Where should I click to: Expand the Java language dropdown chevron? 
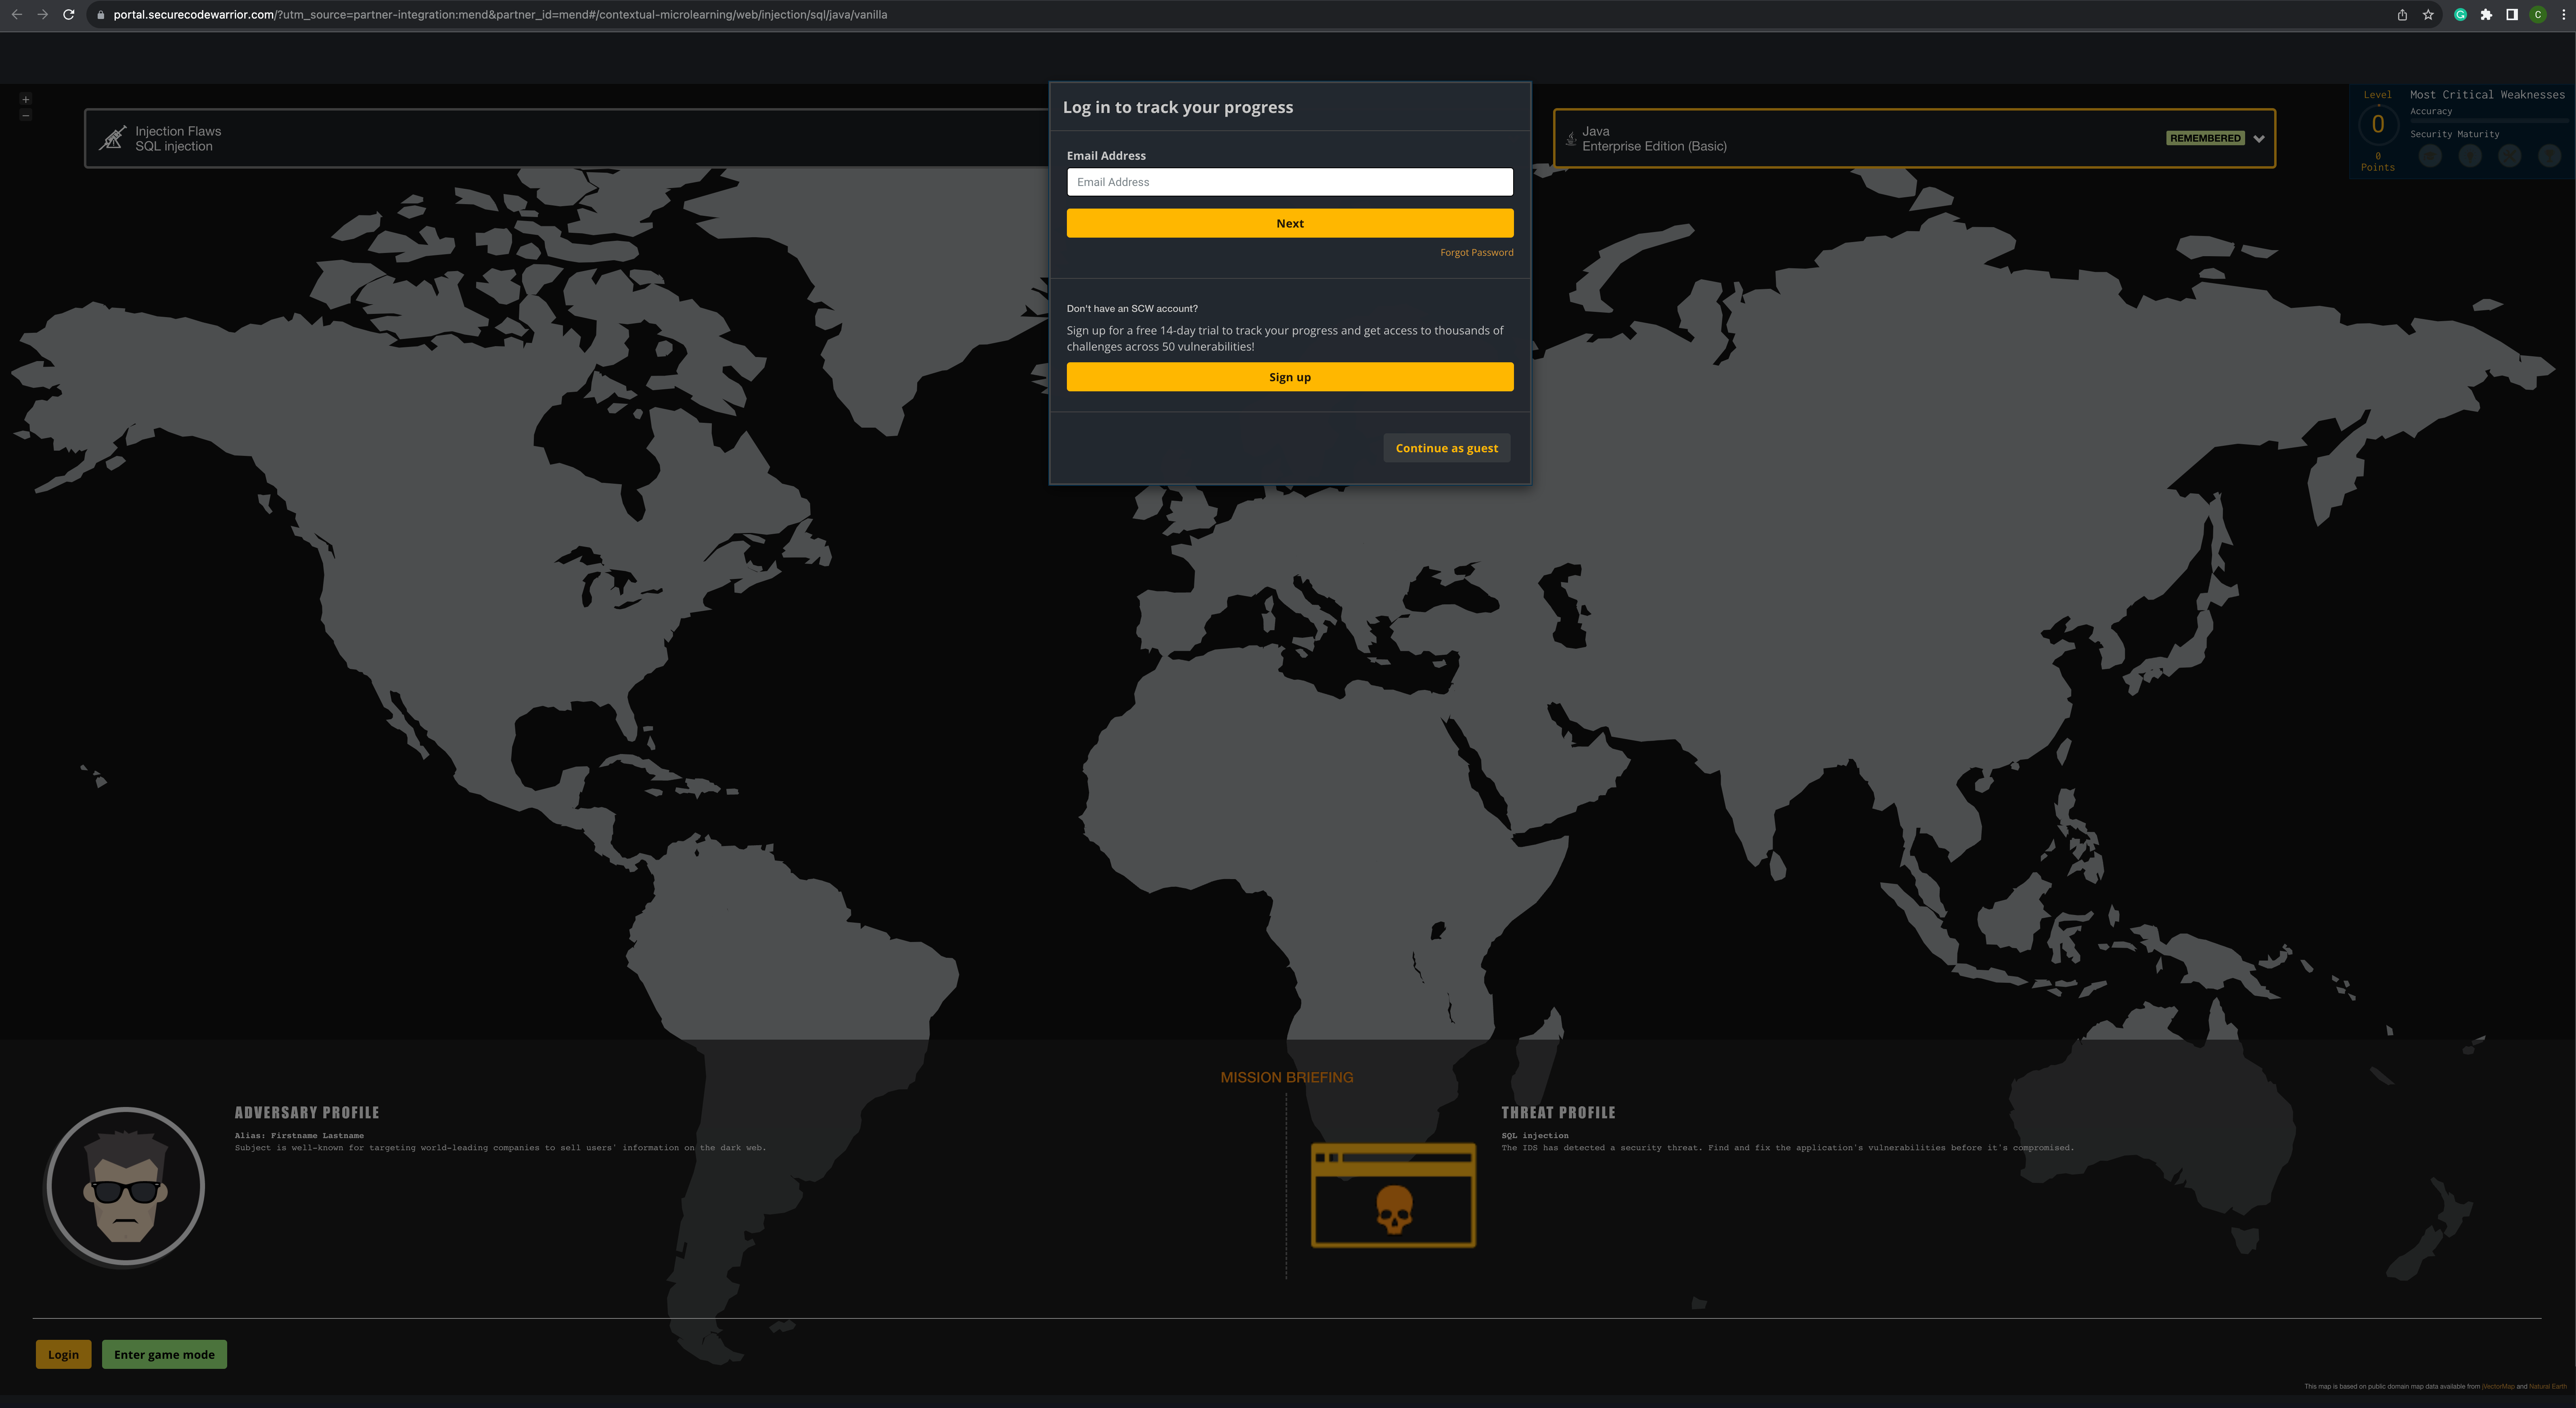point(2259,139)
